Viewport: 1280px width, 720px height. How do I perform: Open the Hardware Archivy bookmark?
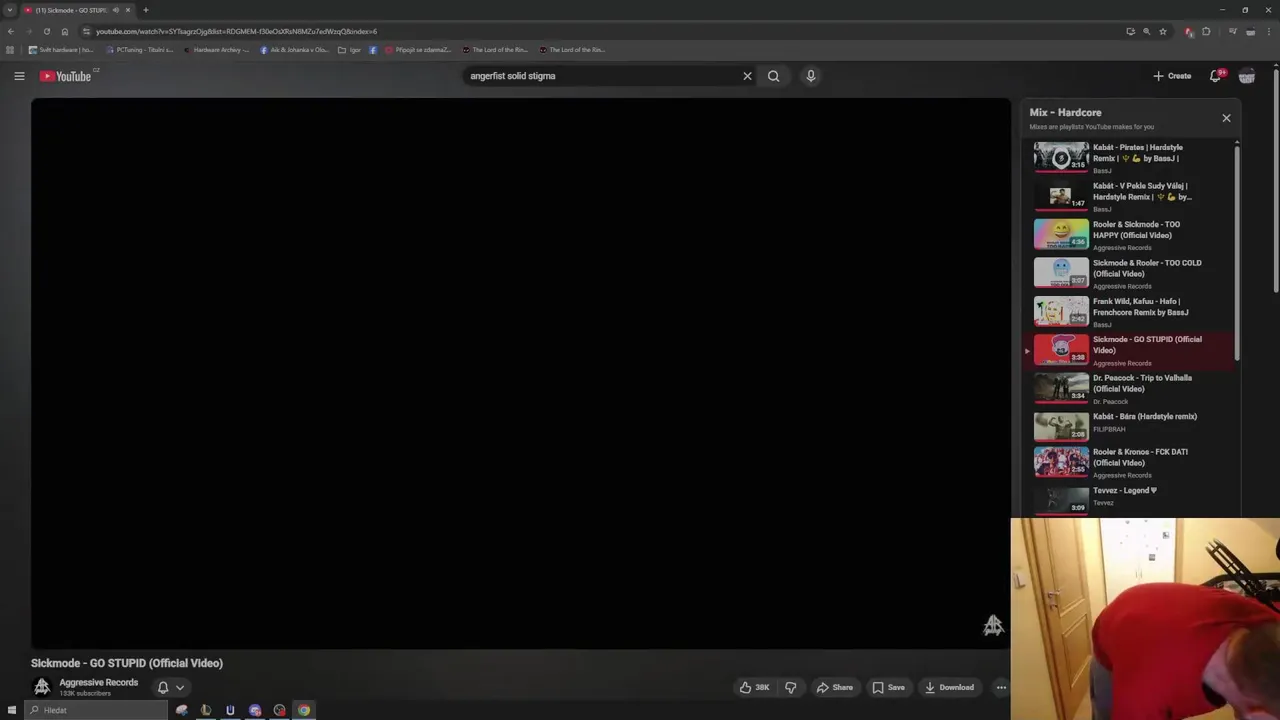coord(217,49)
